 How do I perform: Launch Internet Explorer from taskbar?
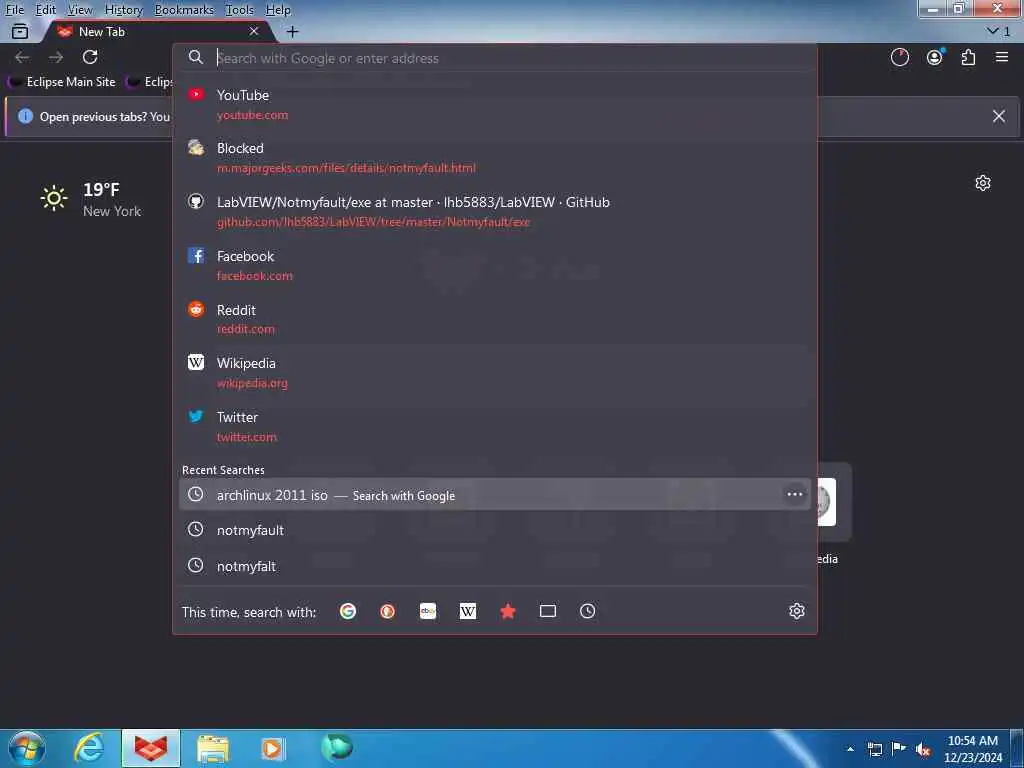[x=89, y=748]
